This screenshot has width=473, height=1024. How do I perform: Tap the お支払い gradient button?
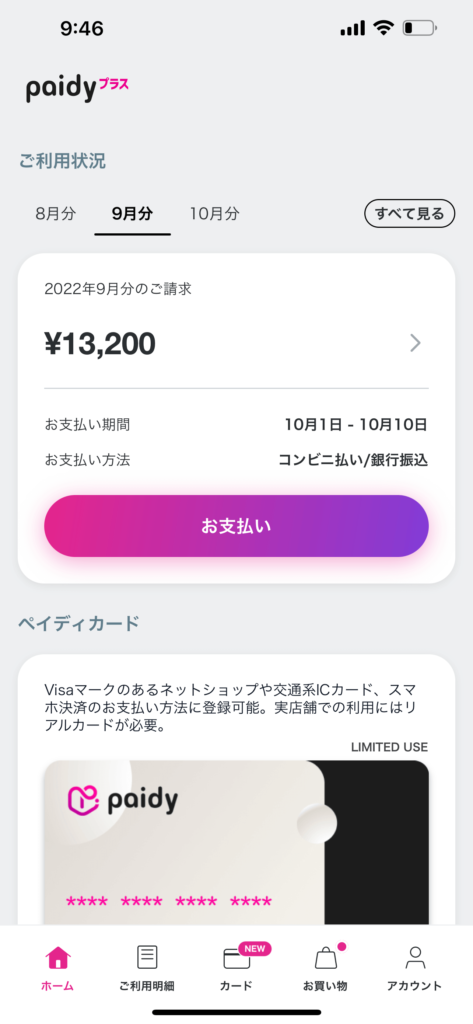click(236, 526)
